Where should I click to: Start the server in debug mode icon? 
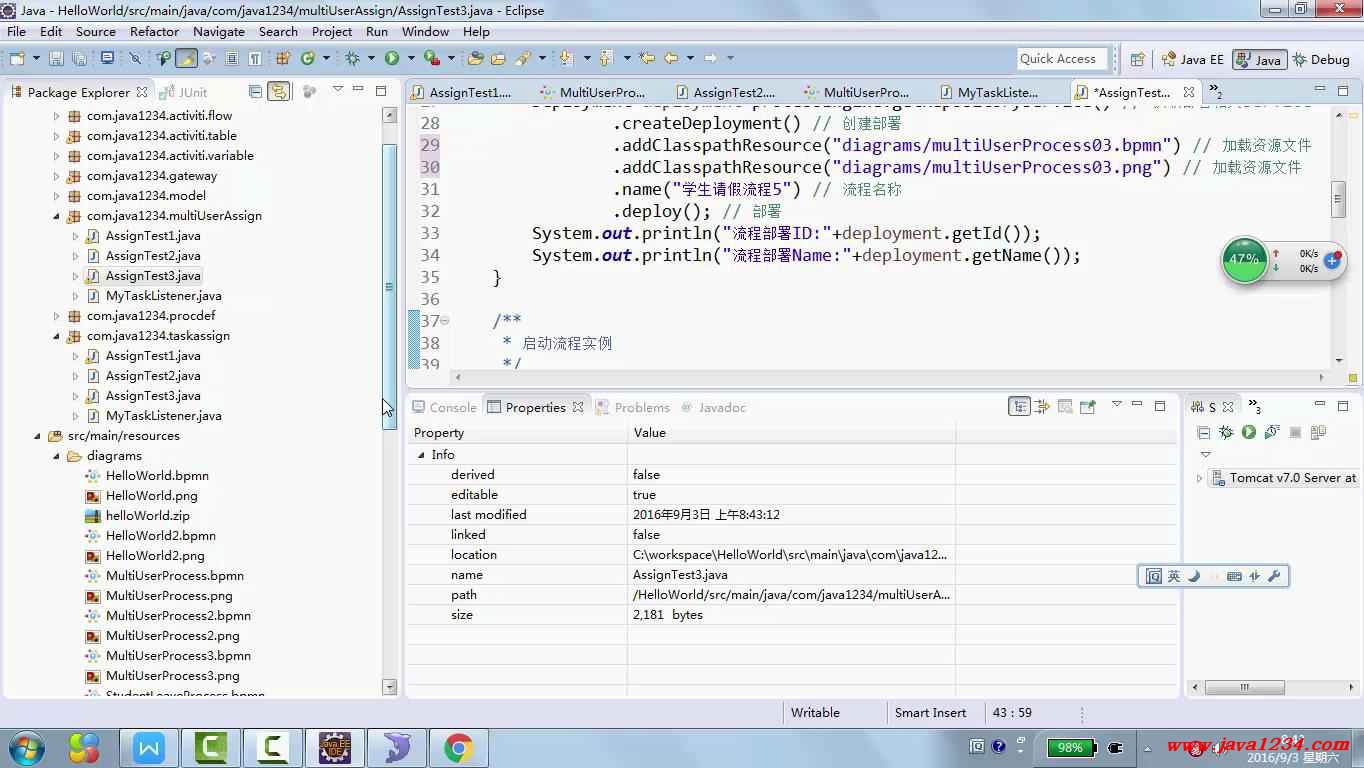tap(1225, 432)
